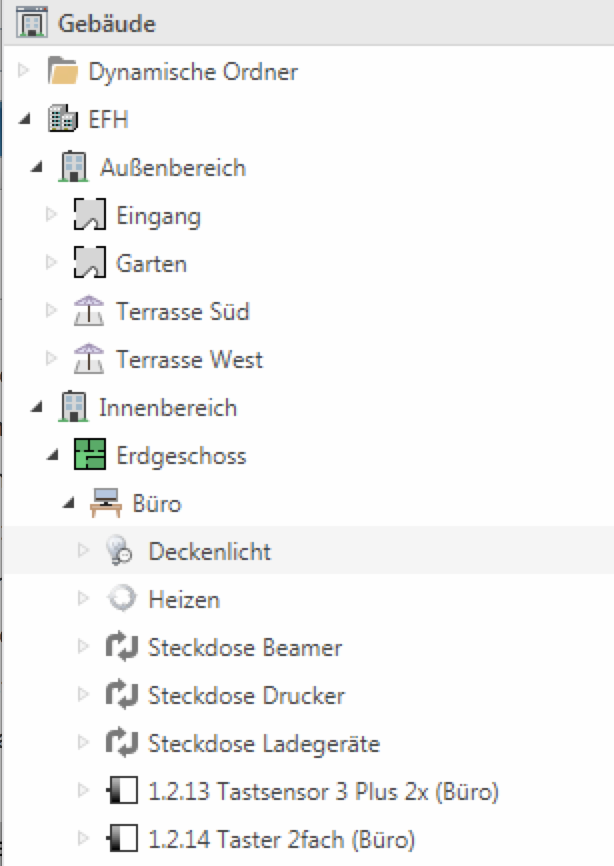614x866 pixels.
Task: Expand the Steckdose Drucker function
Action: tap(84, 696)
